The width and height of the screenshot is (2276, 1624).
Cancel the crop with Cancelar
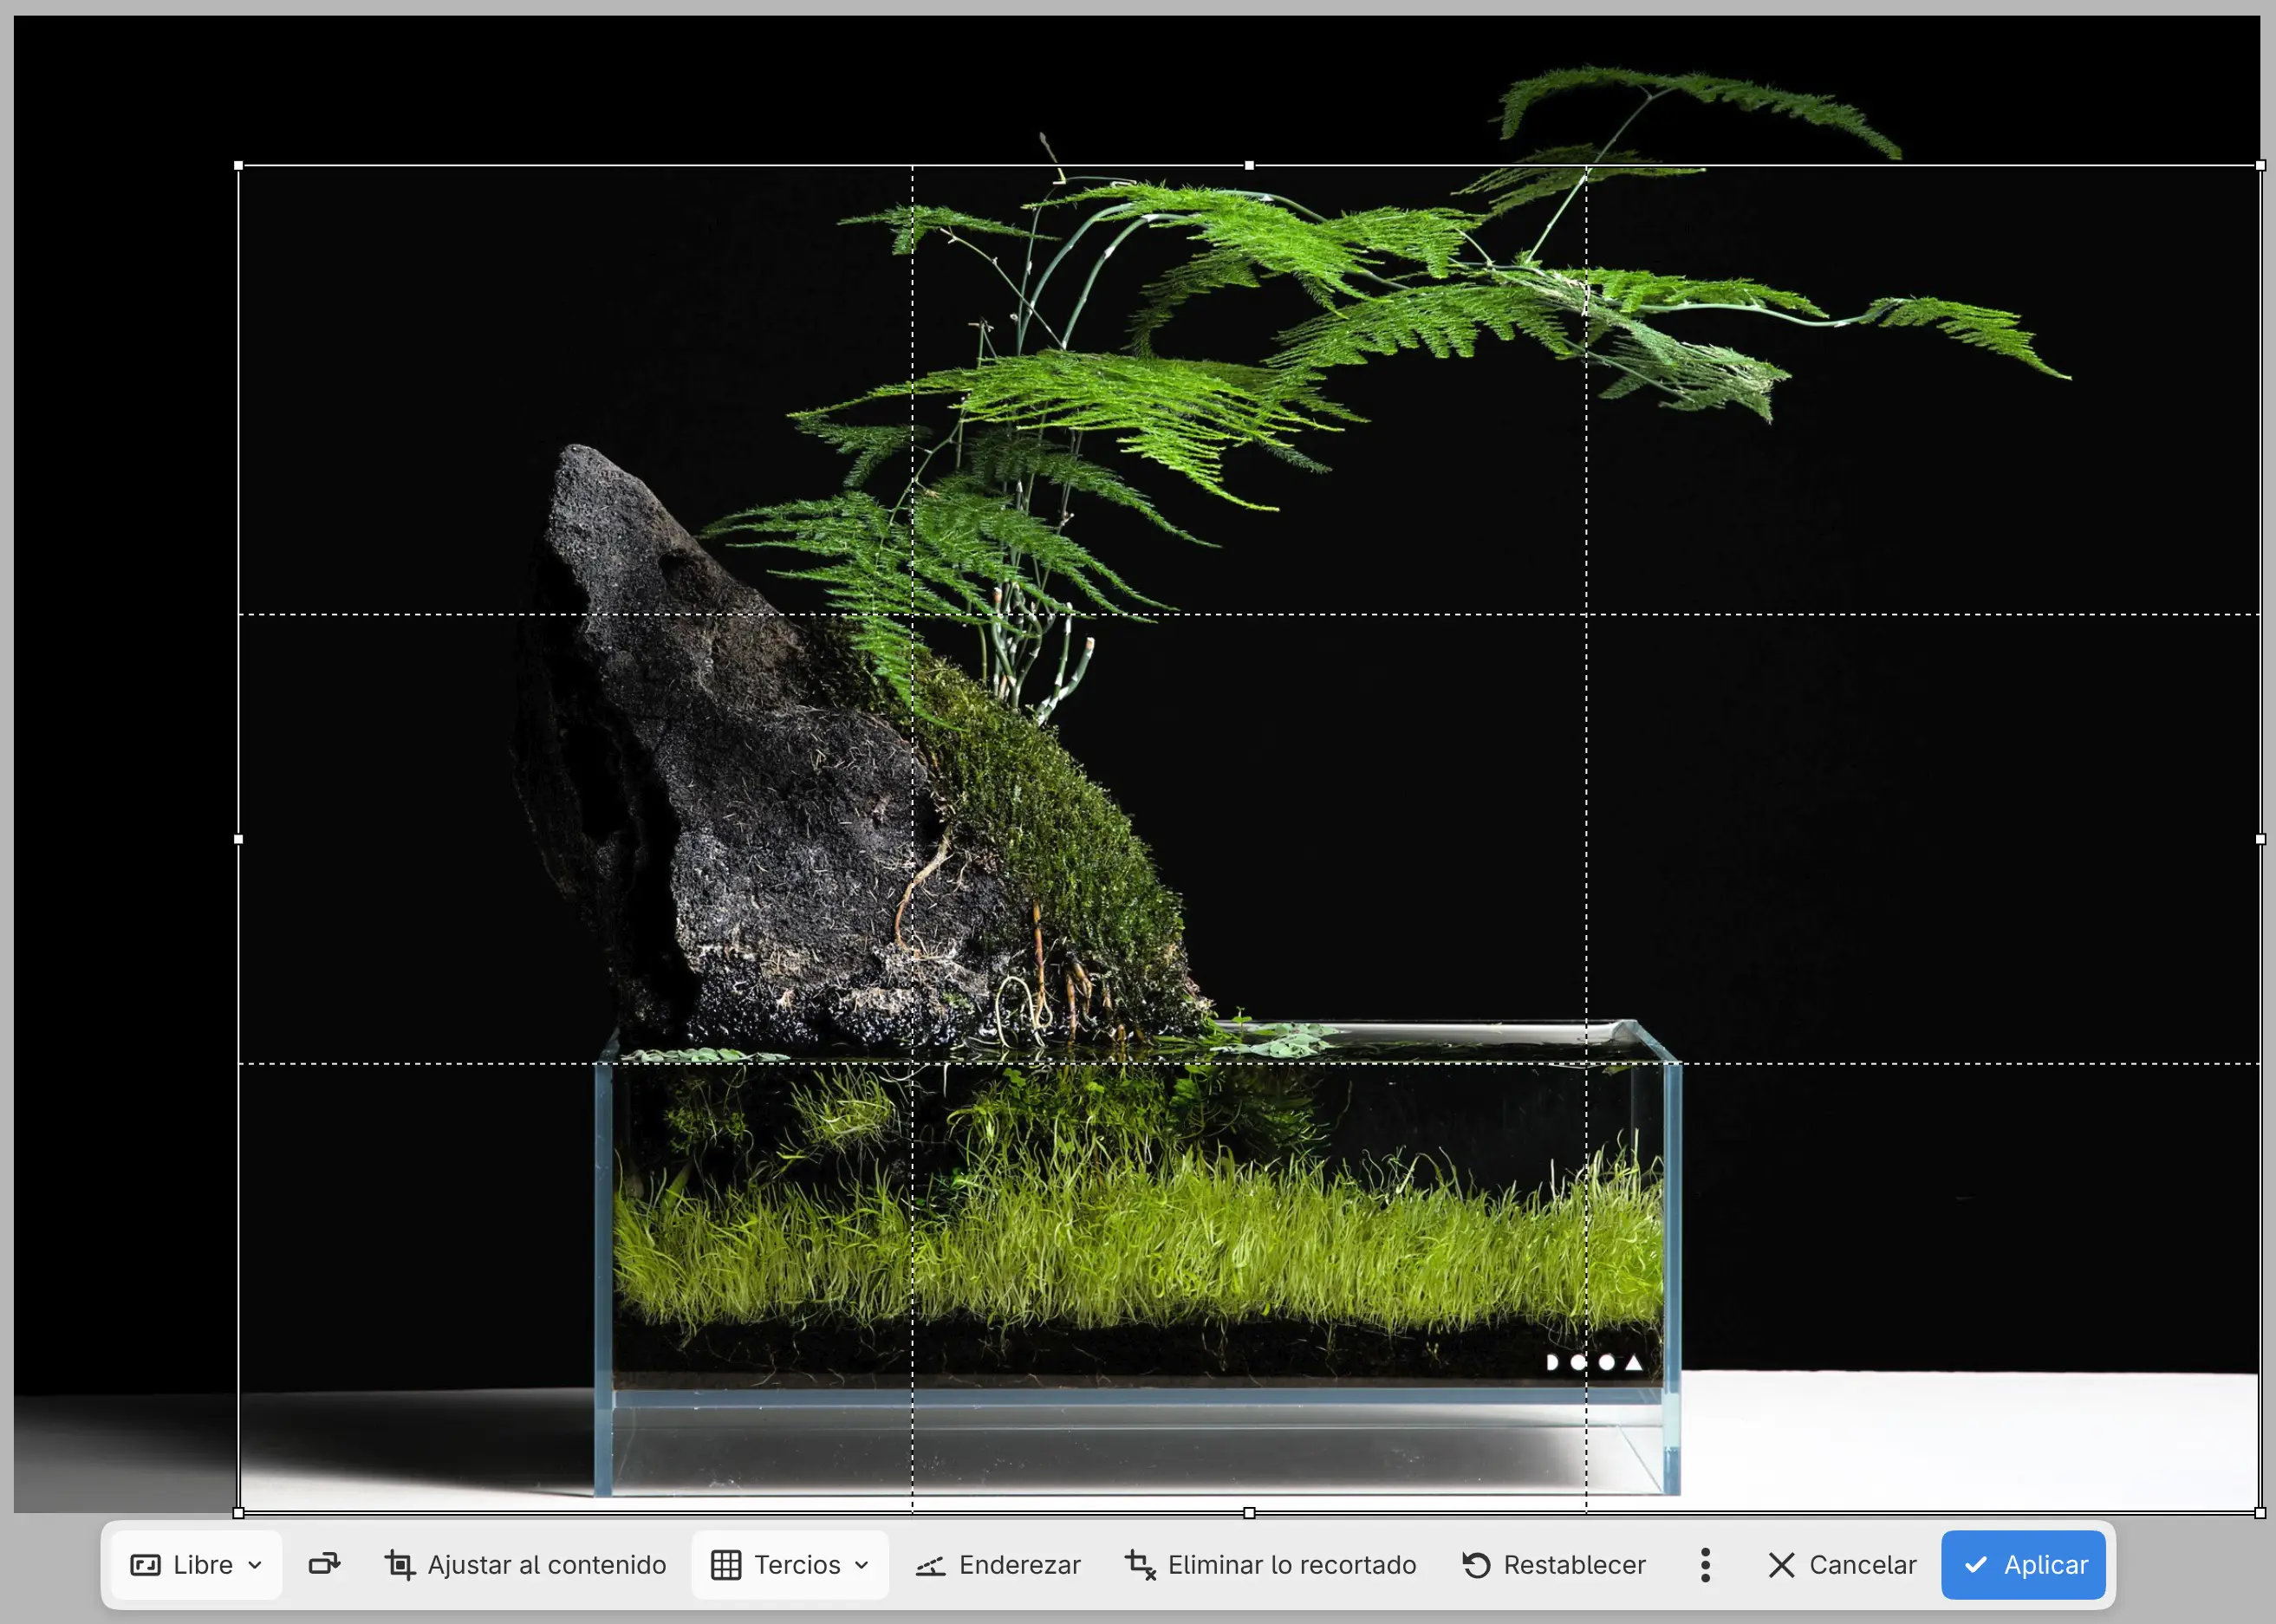[x=1842, y=1564]
